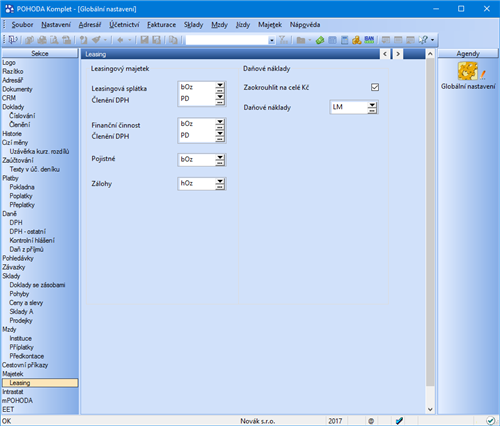Open the Nápověda menu
Viewport: 500px width, 426px height.
pyautogui.click(x=305, y=25)
